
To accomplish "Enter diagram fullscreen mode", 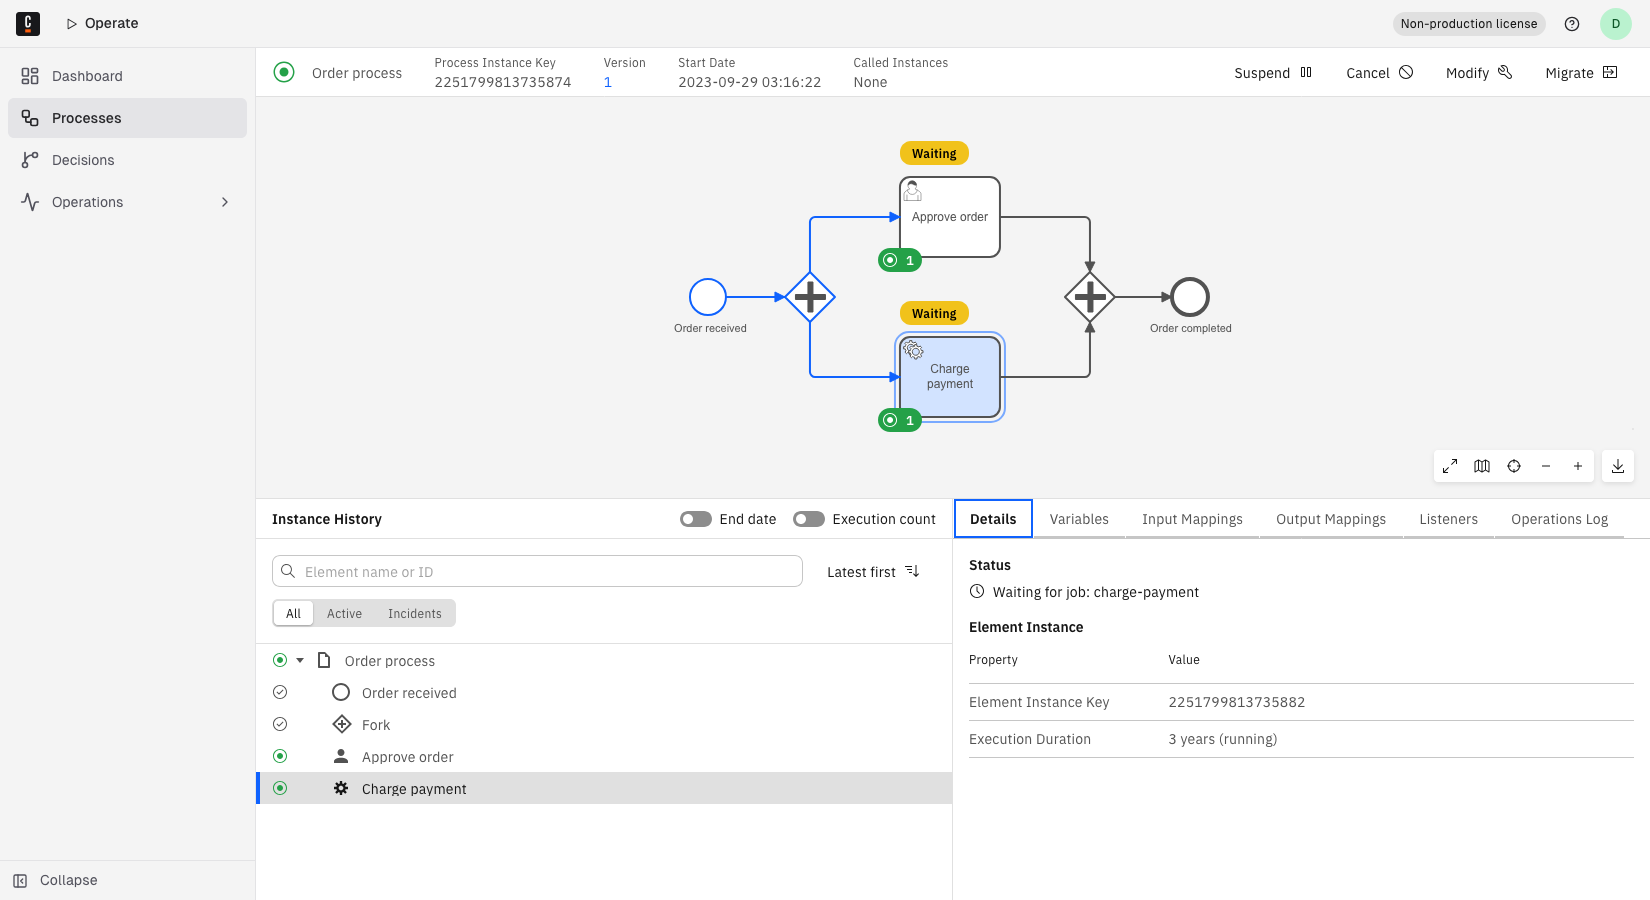I will coord(1450,466).
